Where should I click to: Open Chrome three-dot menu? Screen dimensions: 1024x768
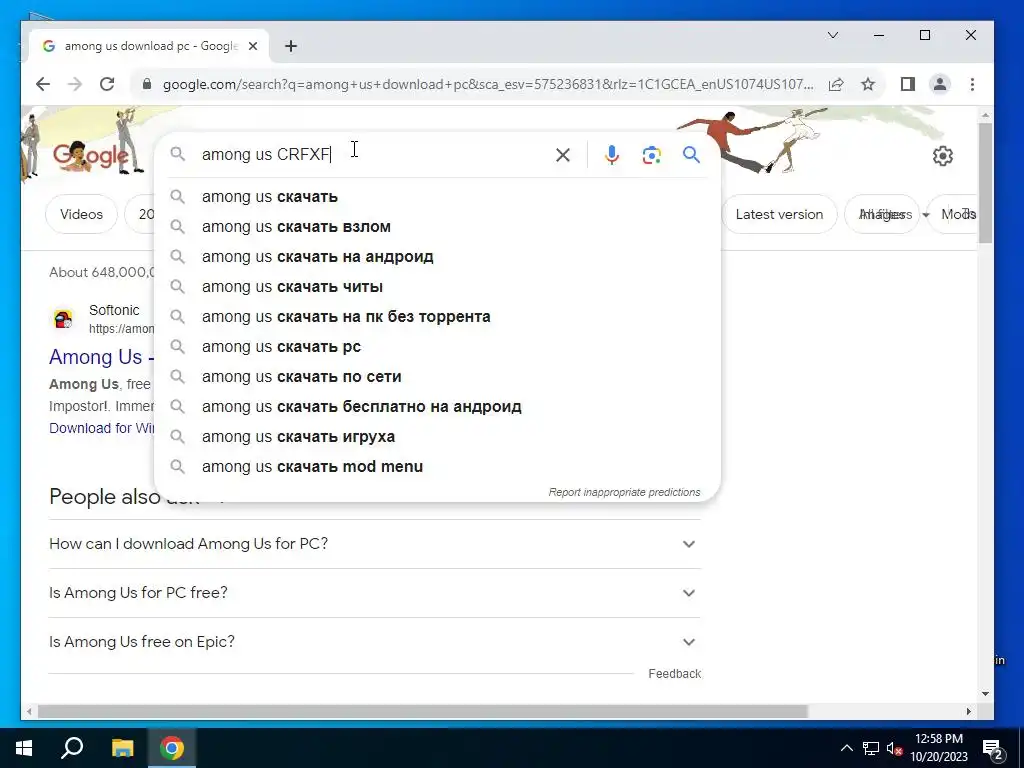click(x=972, y=84)
